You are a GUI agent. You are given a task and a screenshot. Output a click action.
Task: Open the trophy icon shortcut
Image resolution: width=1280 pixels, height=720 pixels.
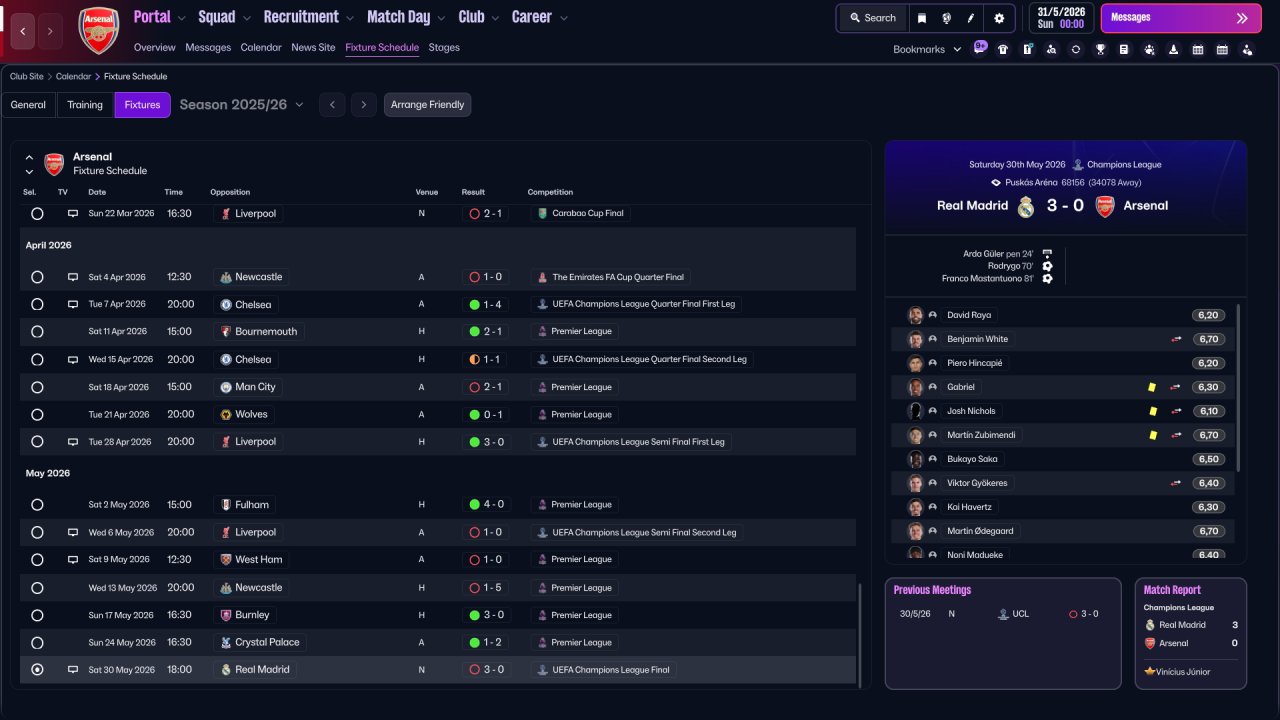(x=1100, y=49)
